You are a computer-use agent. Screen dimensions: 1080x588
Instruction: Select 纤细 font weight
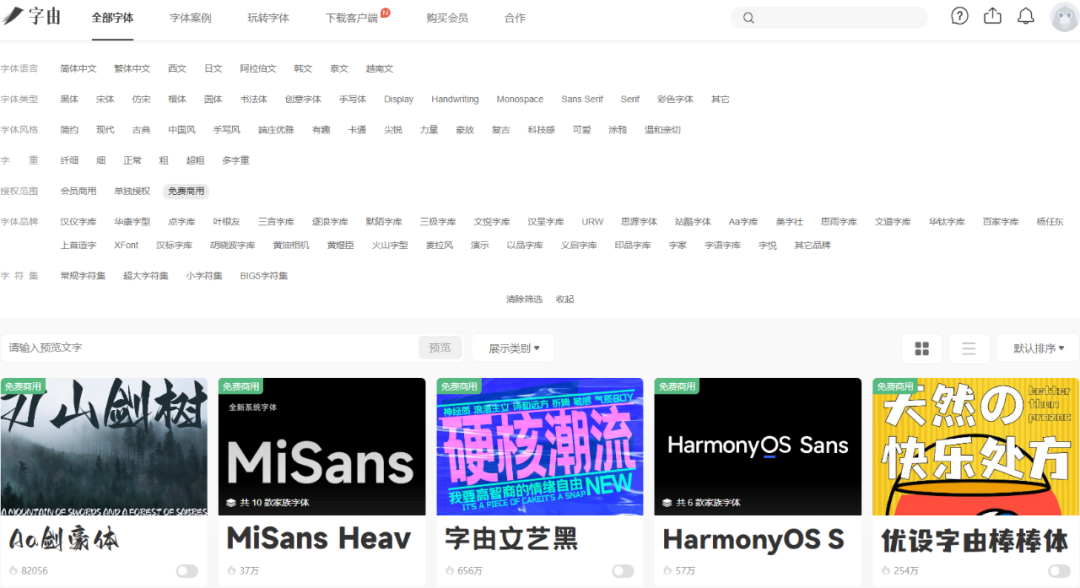pos(69,160)
